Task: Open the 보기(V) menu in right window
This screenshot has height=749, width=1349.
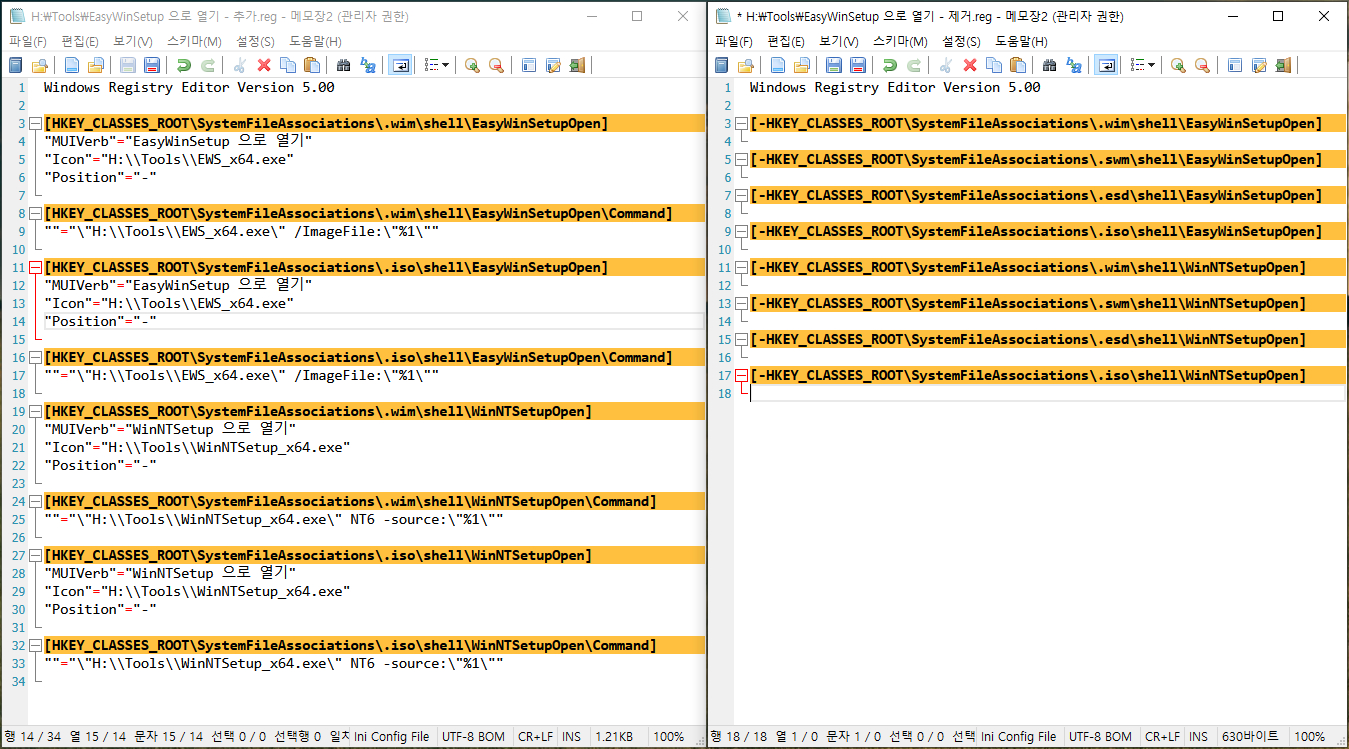Action: [x=839, y=41]
